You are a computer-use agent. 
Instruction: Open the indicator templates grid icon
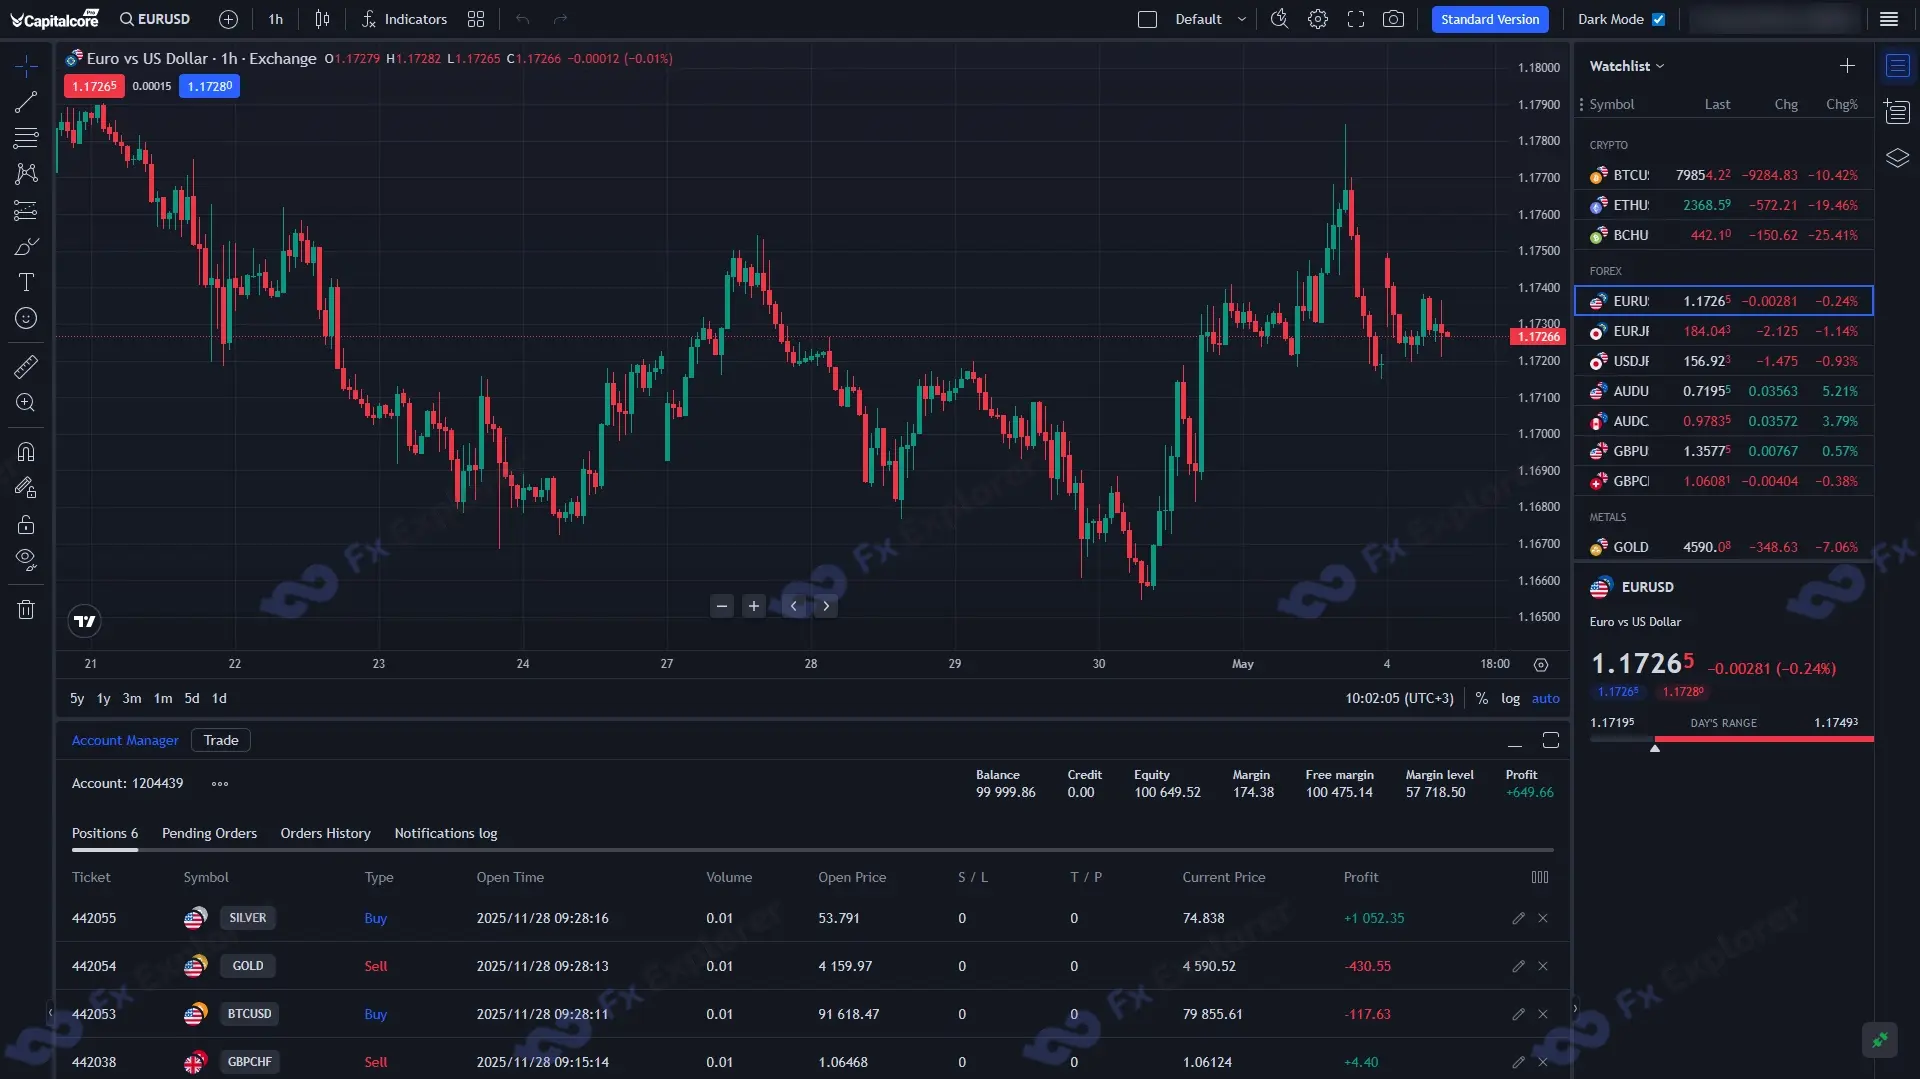(476, 19)
